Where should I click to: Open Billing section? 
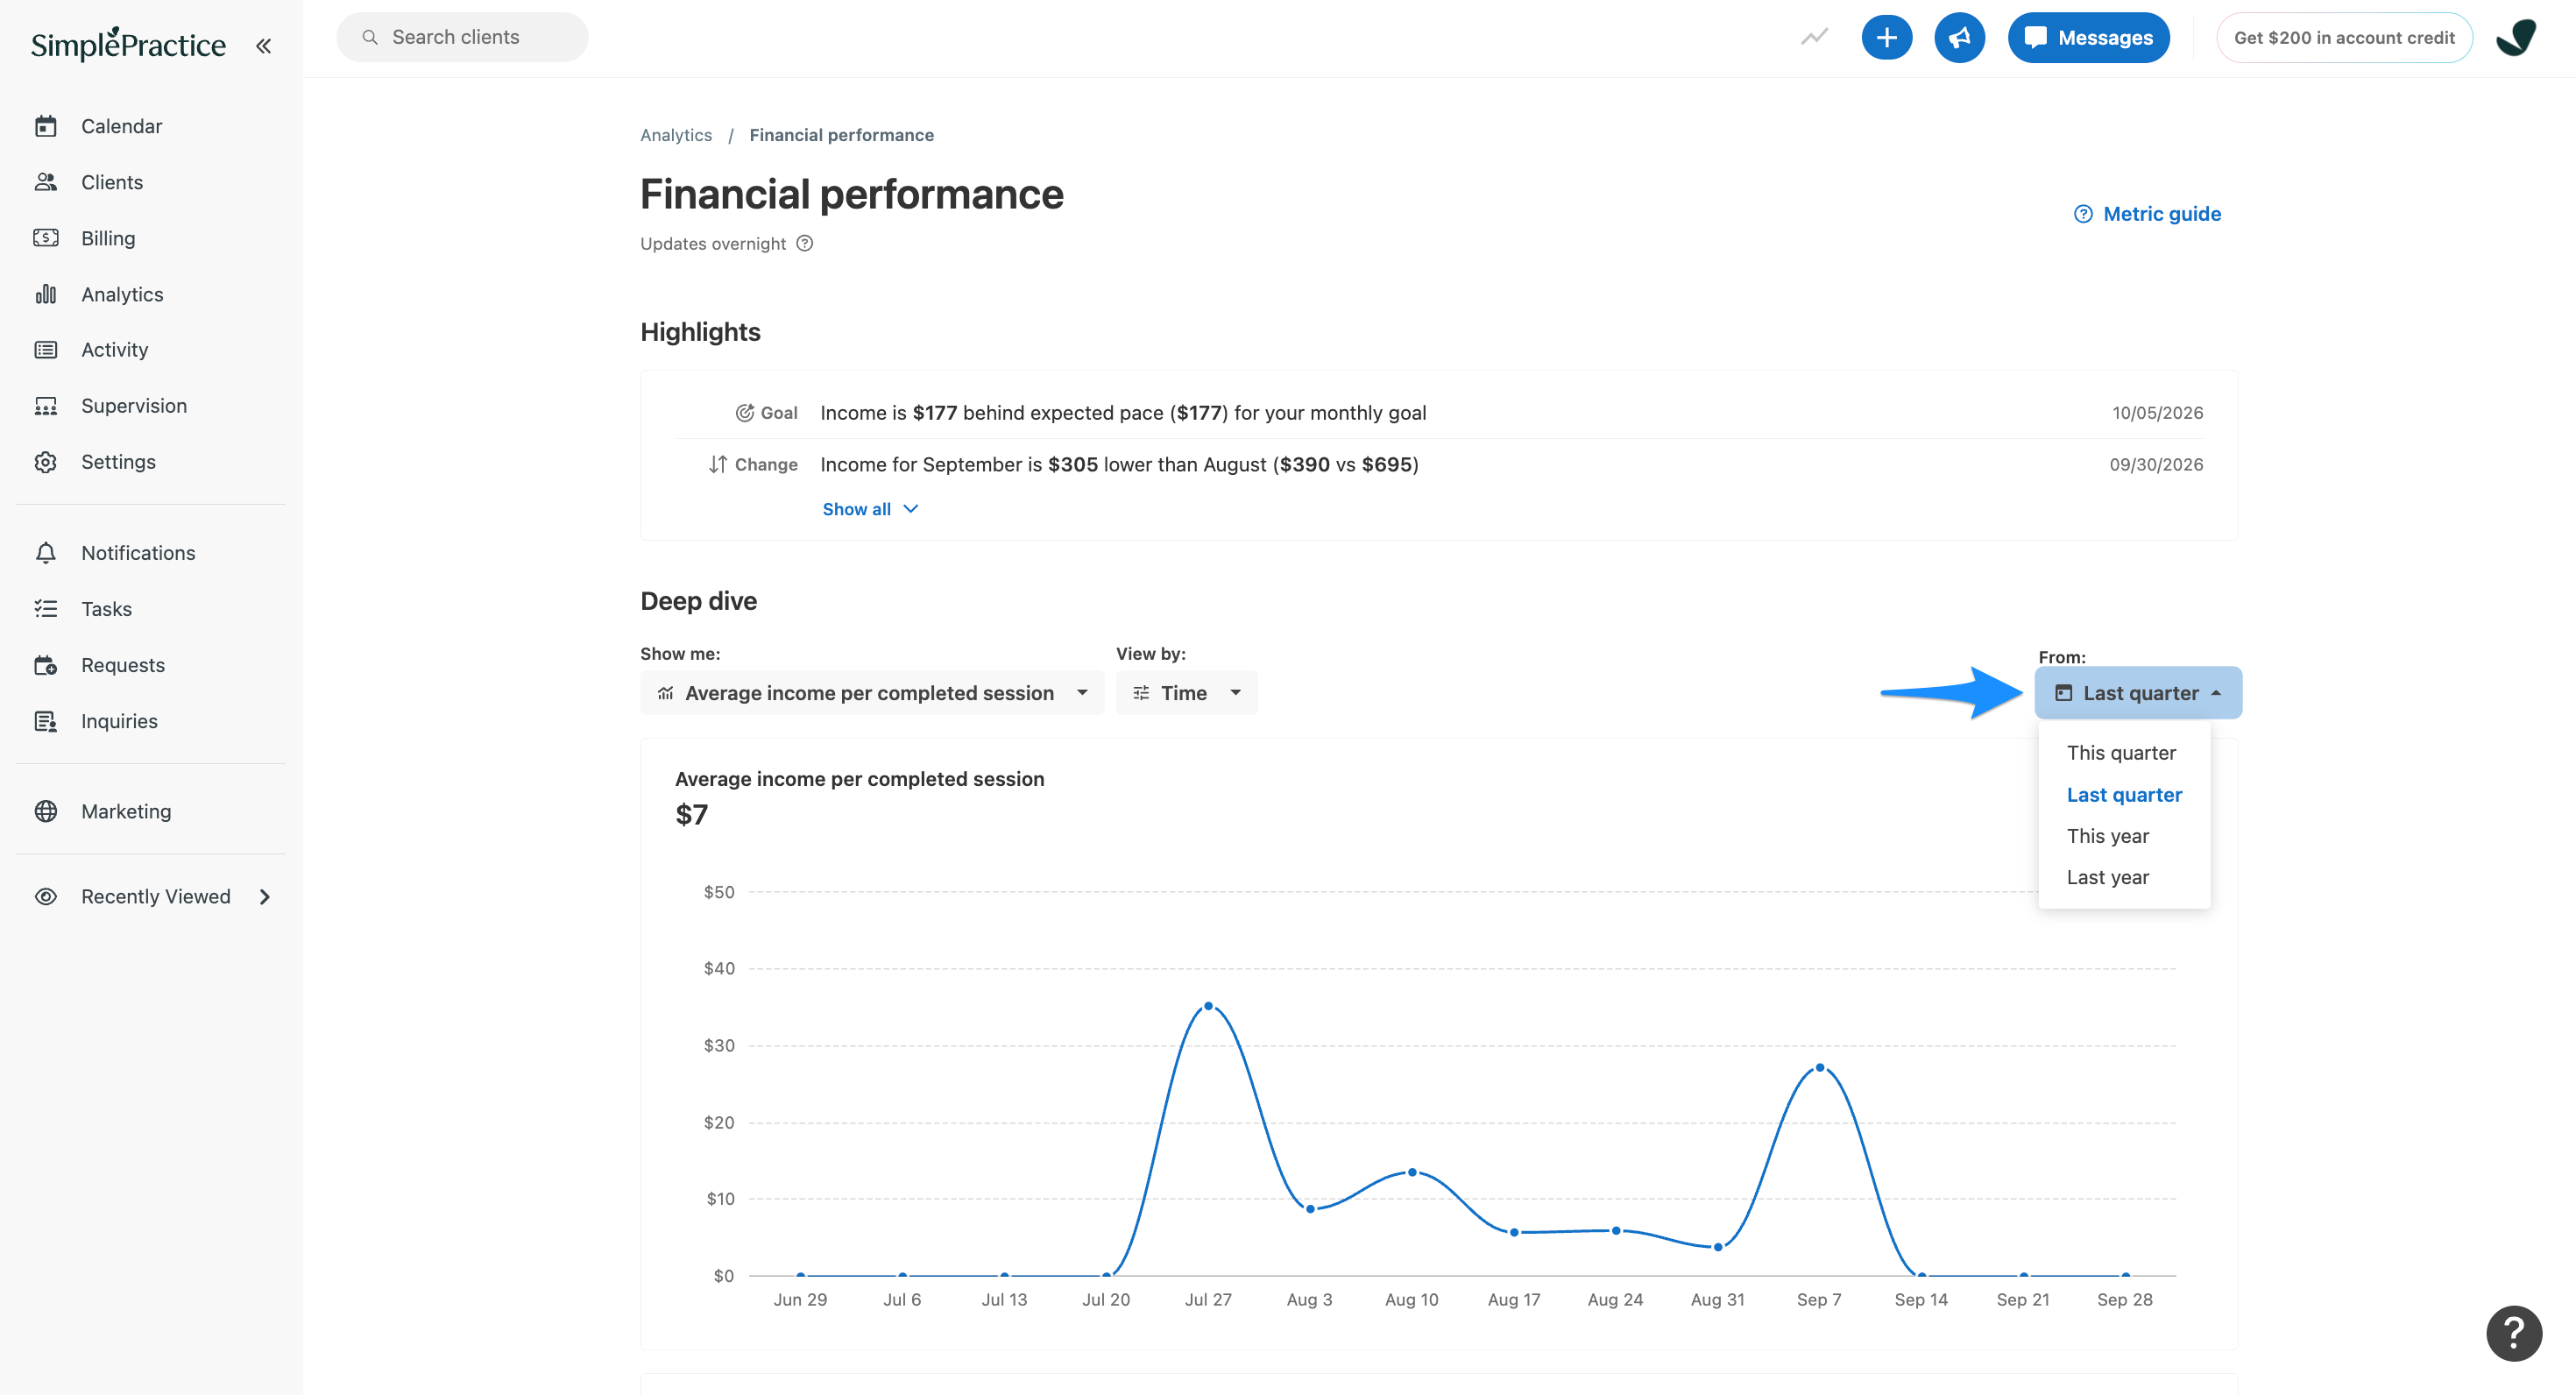coord(107,238)
